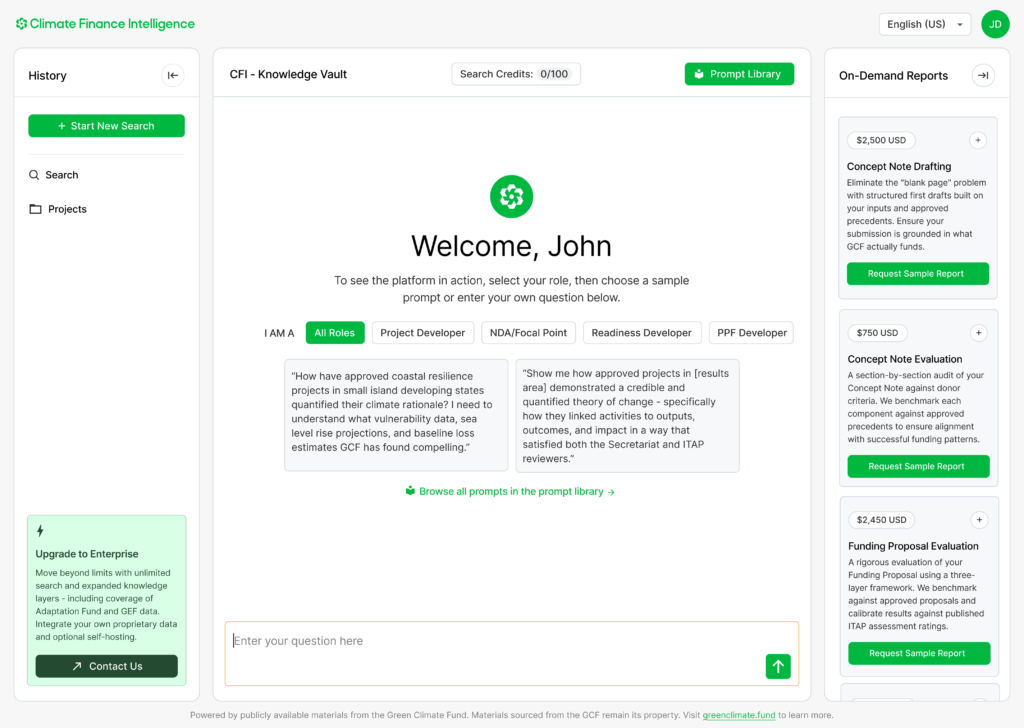The width and height of the screenshot is (1024, 728).
Task: Expand Concept Note Drafting plus icon
Action: pyautogui.click(x=978, y=141)
